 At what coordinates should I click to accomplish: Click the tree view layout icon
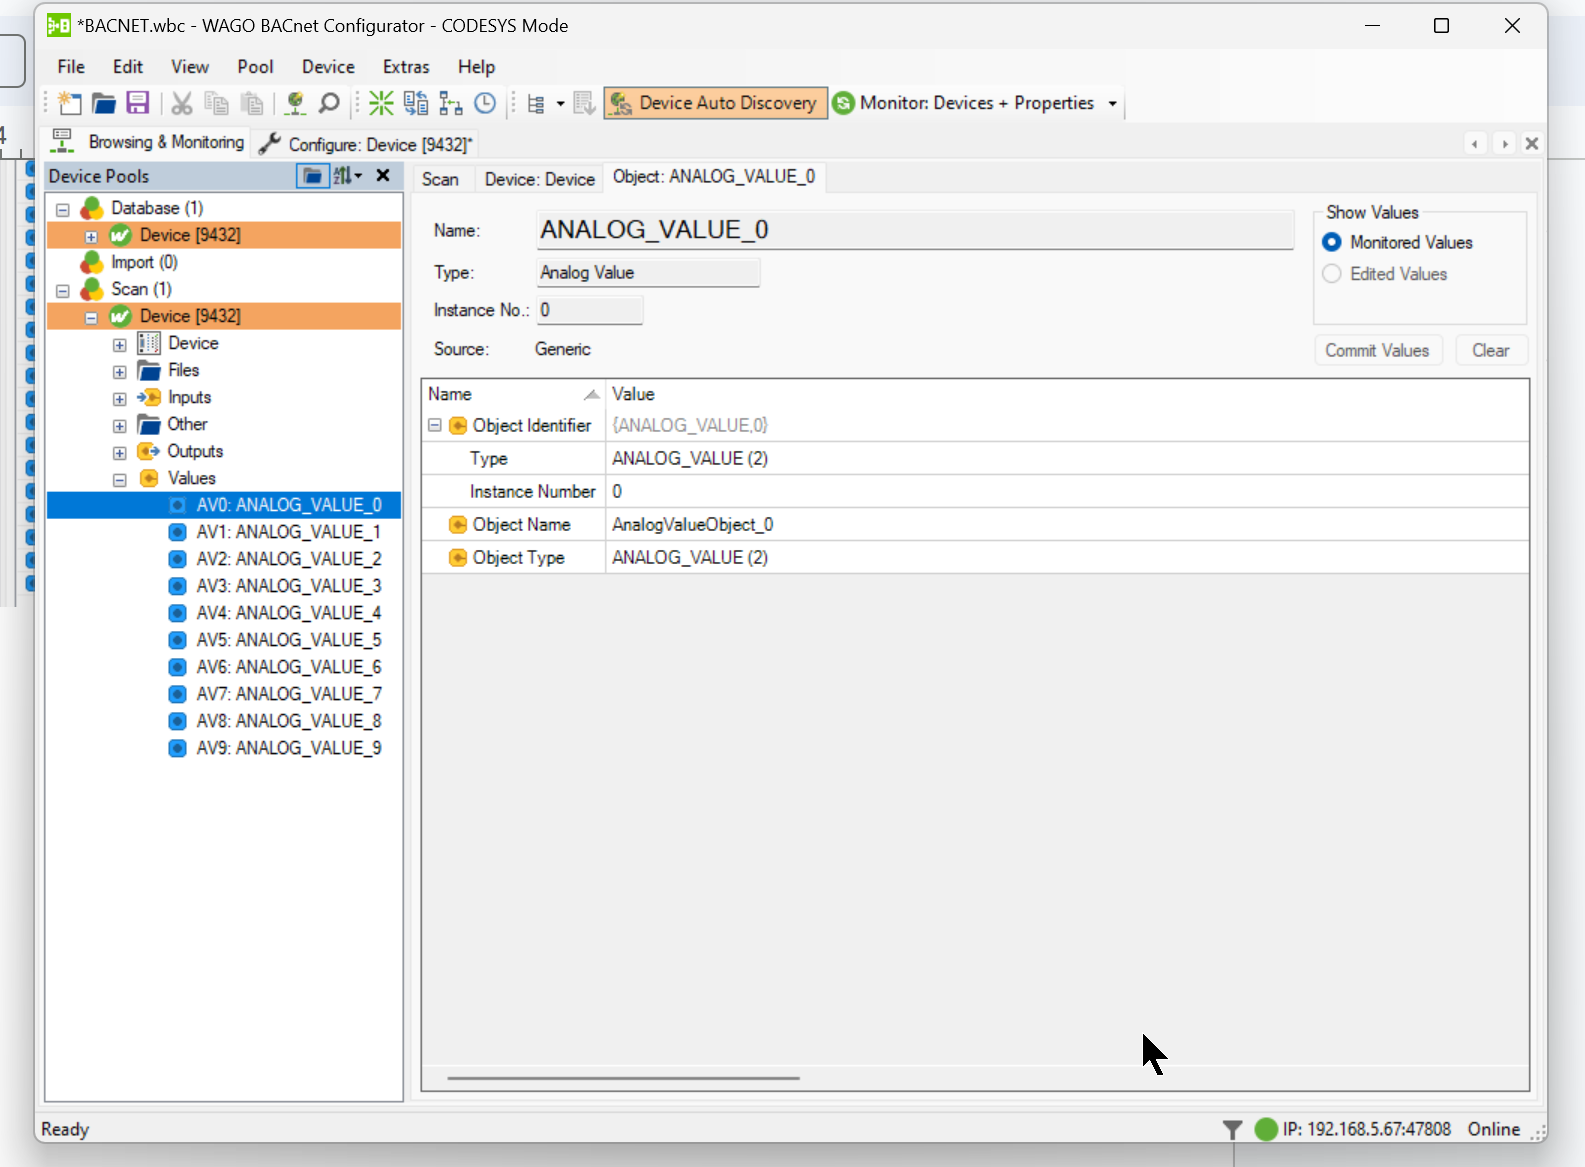[536, 104]
